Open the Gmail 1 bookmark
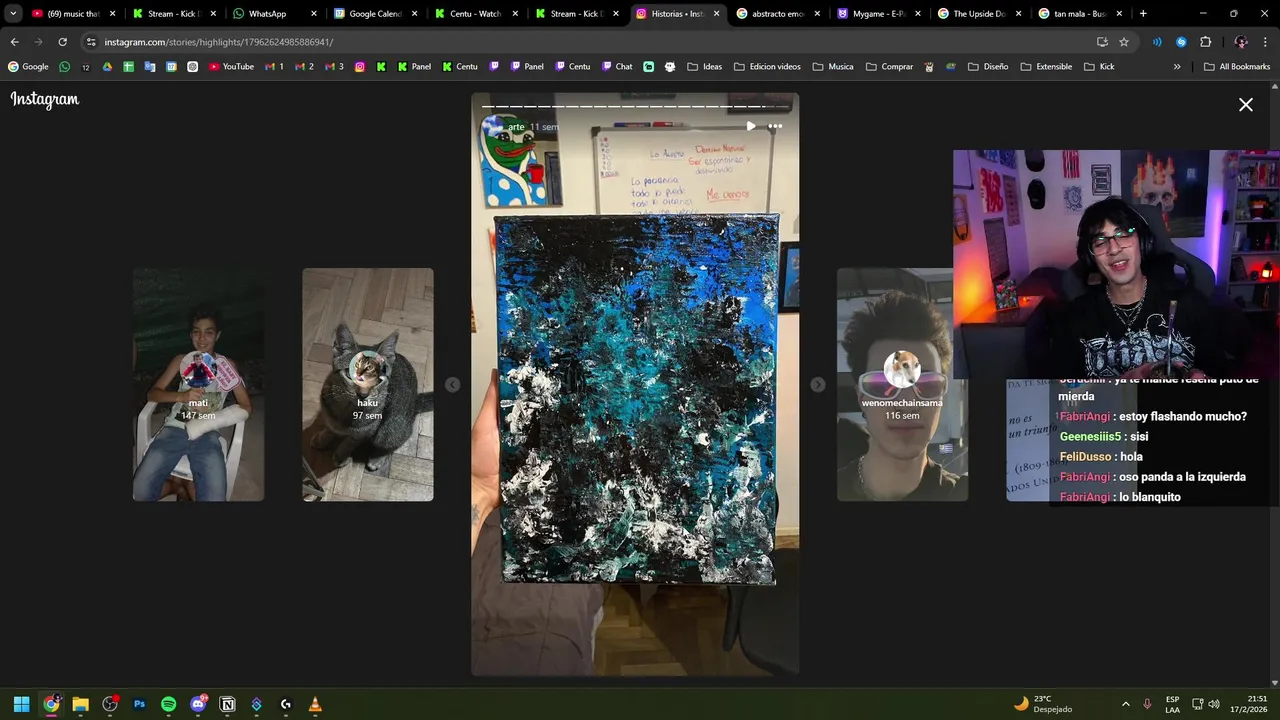The height and width of the screenshot is (720, 1280). coord(275,67)
